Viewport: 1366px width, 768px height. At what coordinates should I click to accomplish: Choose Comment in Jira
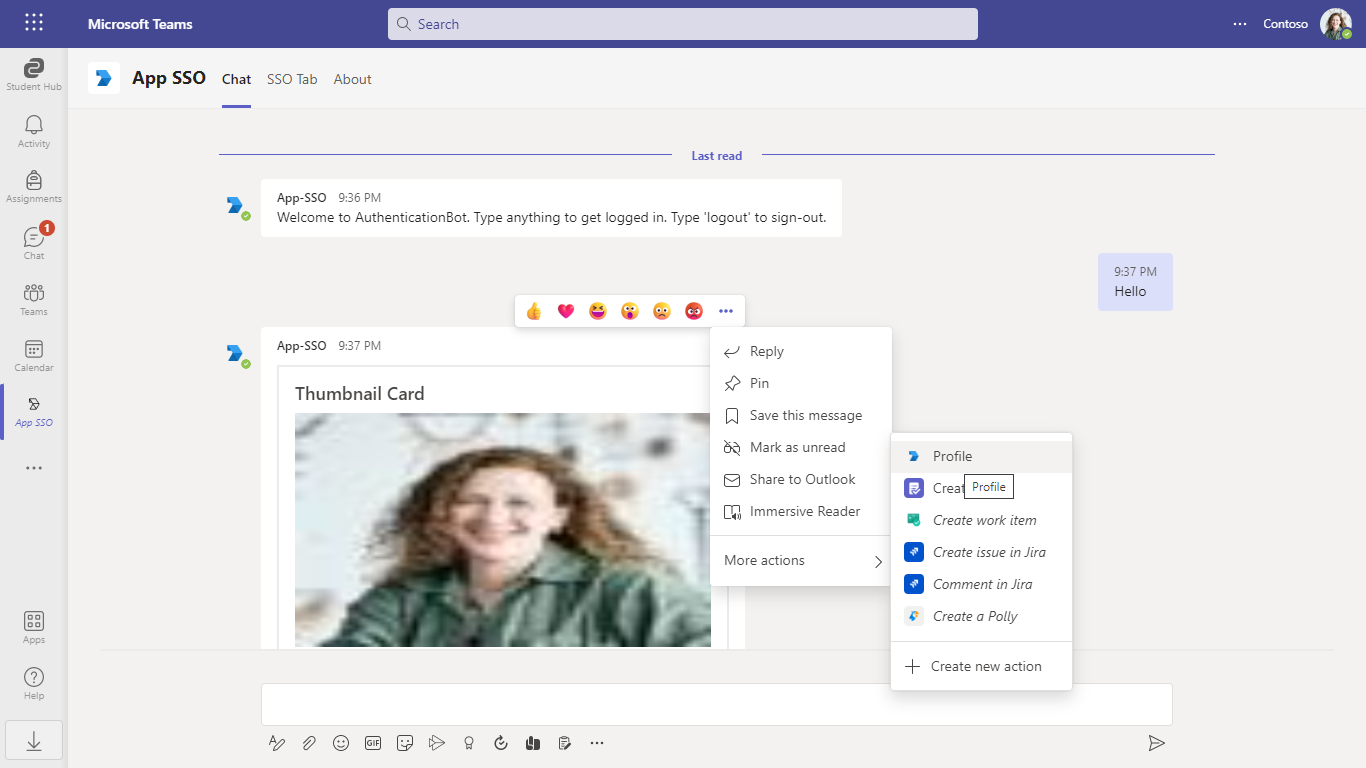click(982, 584)
